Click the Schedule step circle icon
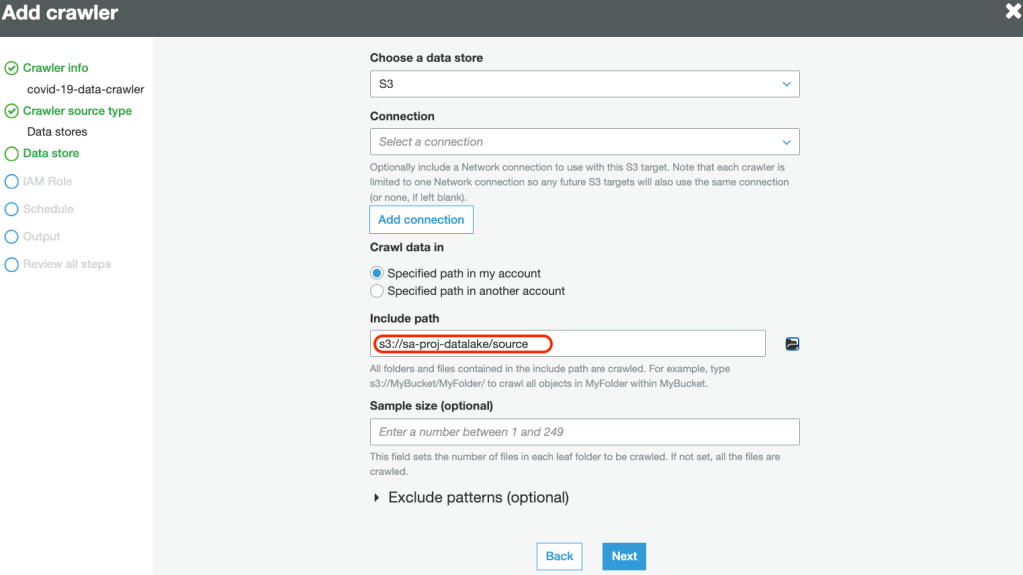The image size is (1023, 575). coord(12,209)
